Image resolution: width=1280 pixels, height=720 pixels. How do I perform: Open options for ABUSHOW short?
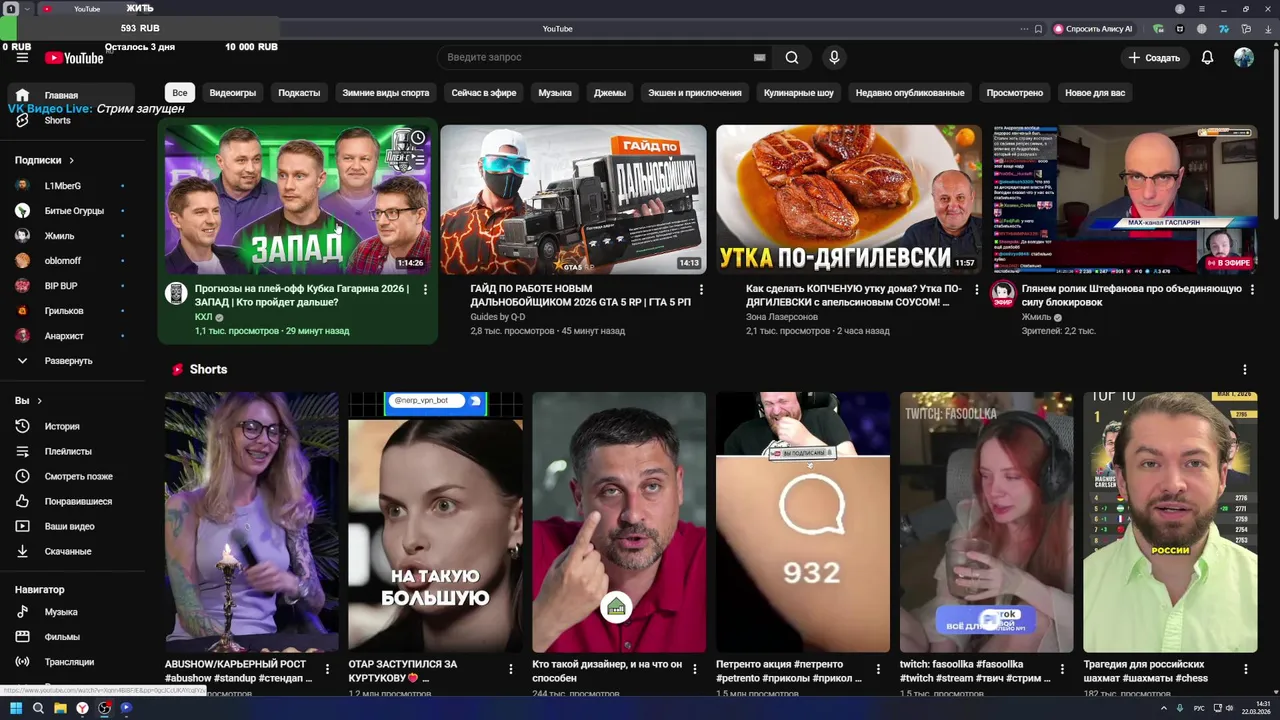pos(327,669)
